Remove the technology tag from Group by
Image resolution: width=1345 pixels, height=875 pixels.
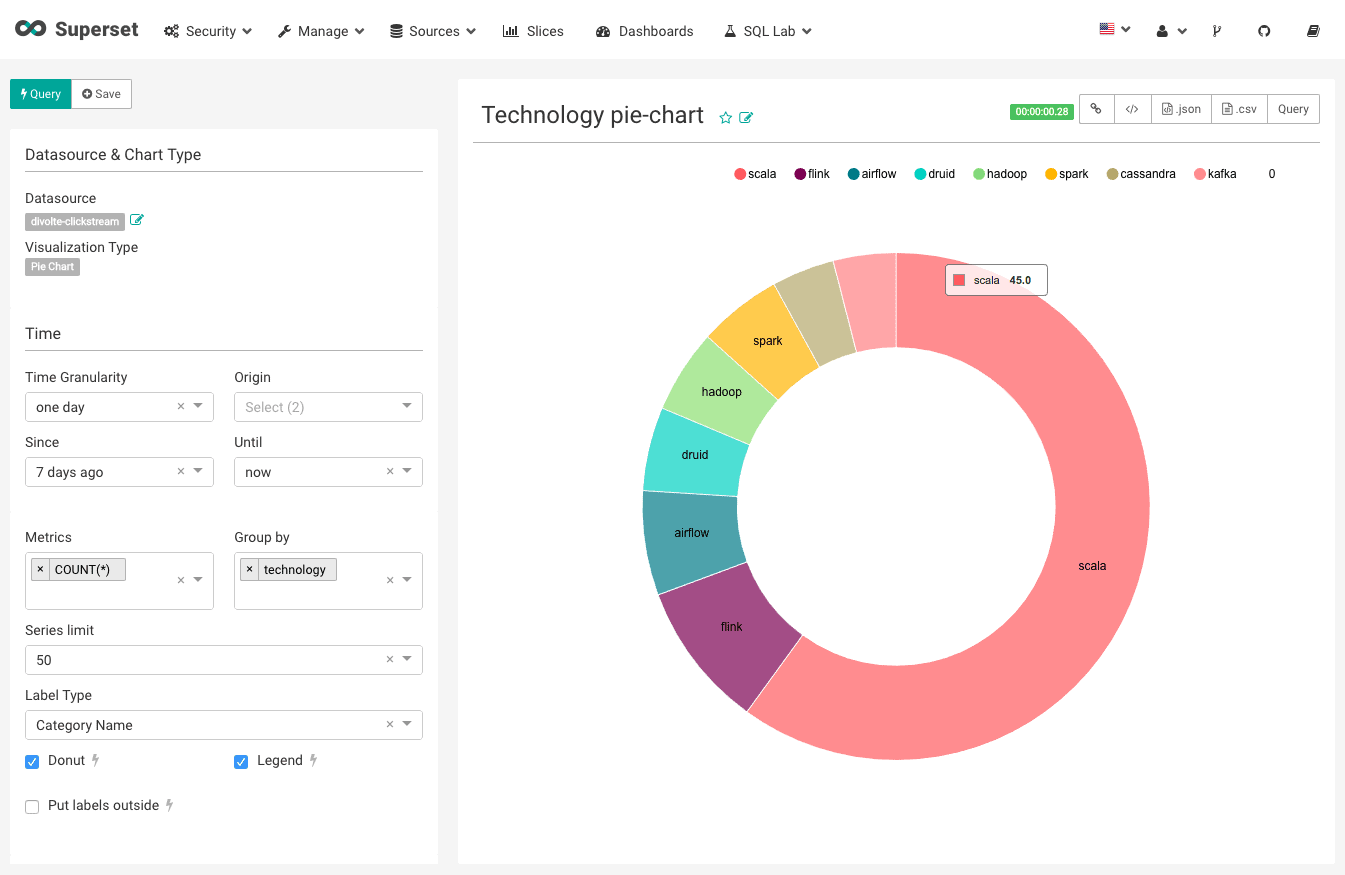(x=250, y=569)
